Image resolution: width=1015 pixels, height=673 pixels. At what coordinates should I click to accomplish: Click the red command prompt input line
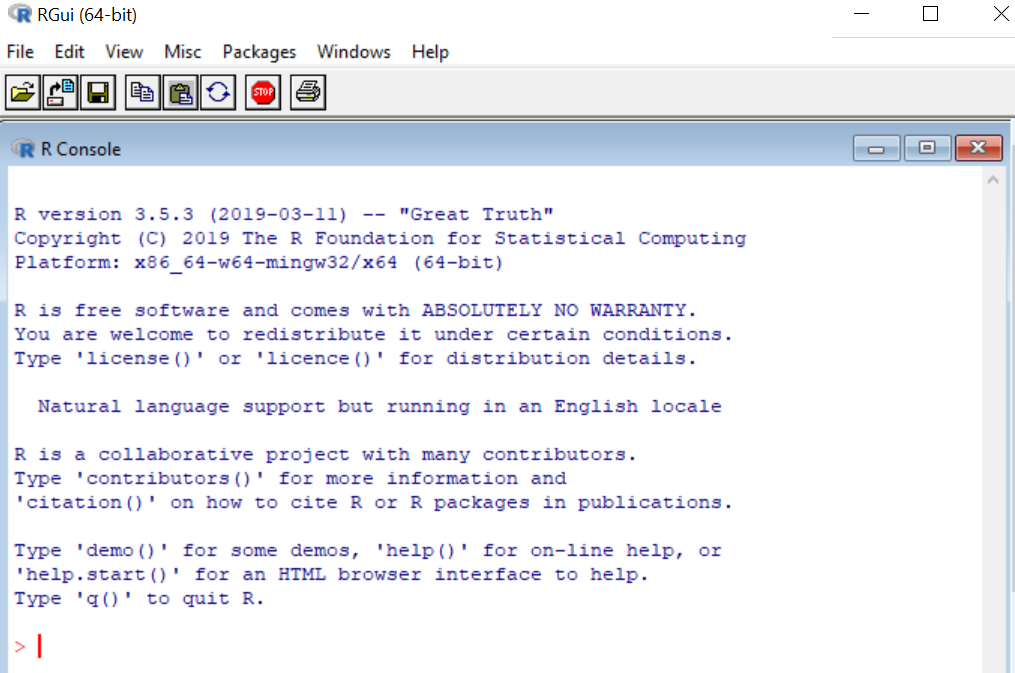(496, 646)
